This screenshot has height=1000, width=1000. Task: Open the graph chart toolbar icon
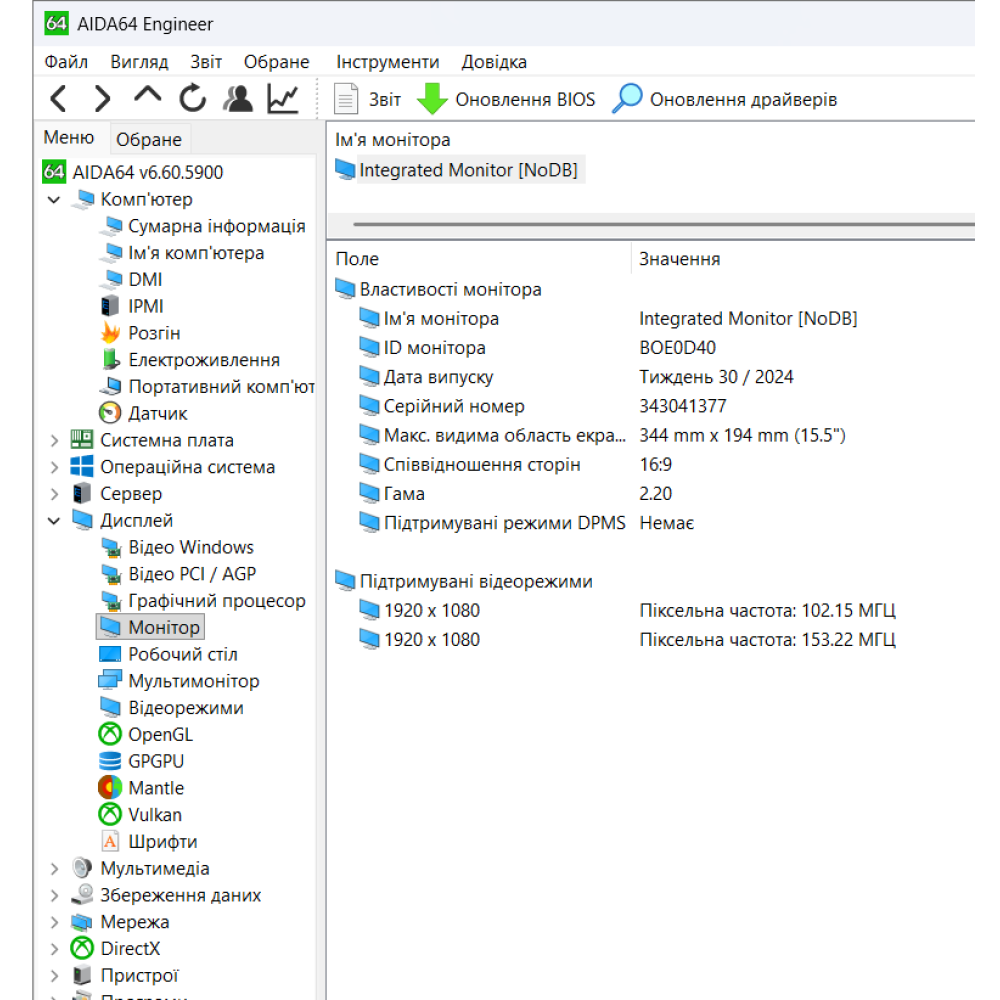click(x=283, y=99)
